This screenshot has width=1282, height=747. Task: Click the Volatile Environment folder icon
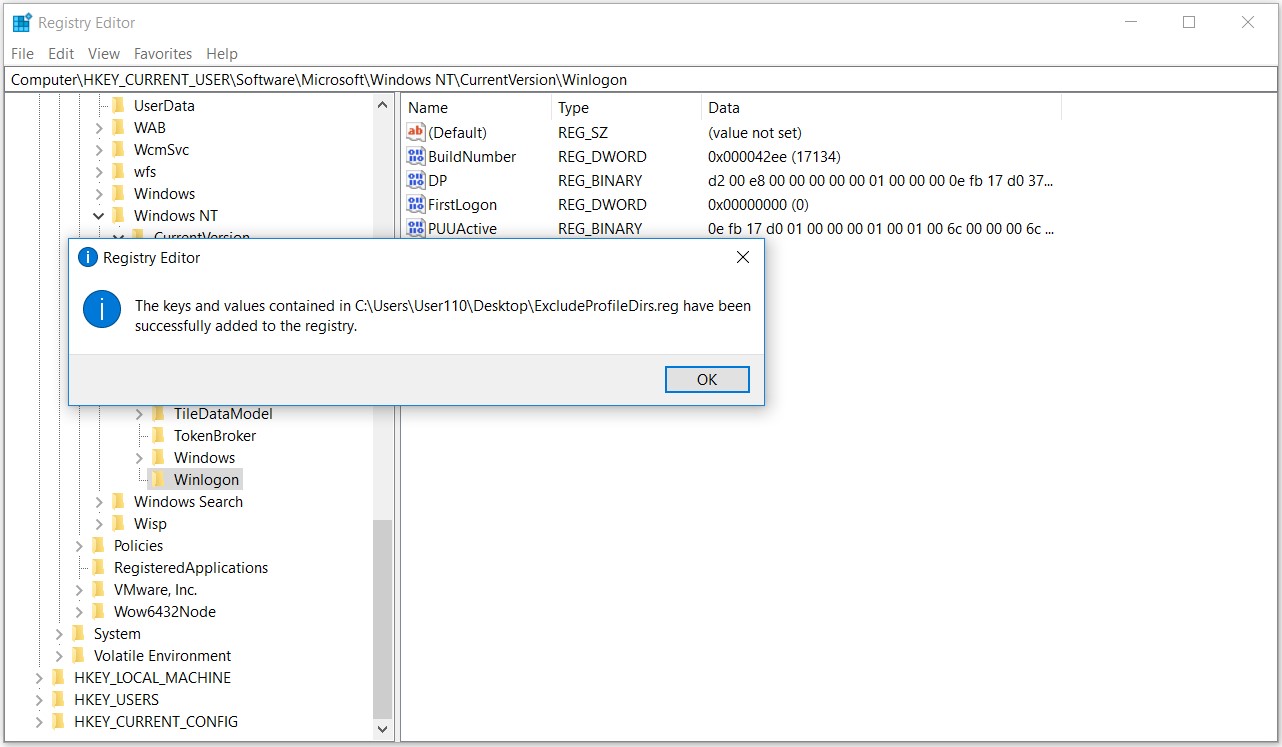pyautogui.click(x=79, y=655)
